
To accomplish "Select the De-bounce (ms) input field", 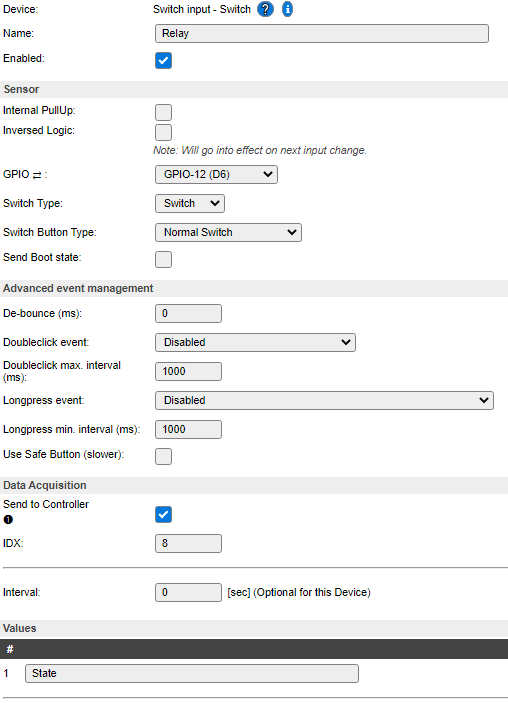I will [188, 313].
